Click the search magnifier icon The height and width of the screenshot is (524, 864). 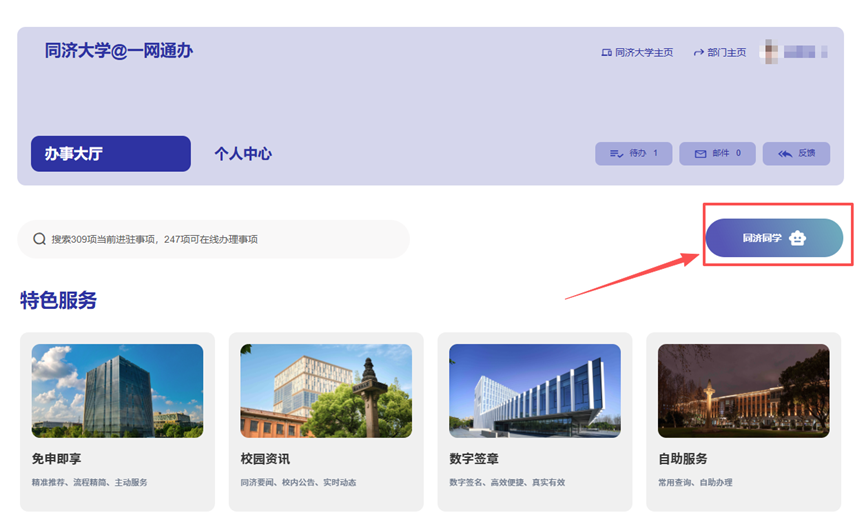tap(40, 239)
